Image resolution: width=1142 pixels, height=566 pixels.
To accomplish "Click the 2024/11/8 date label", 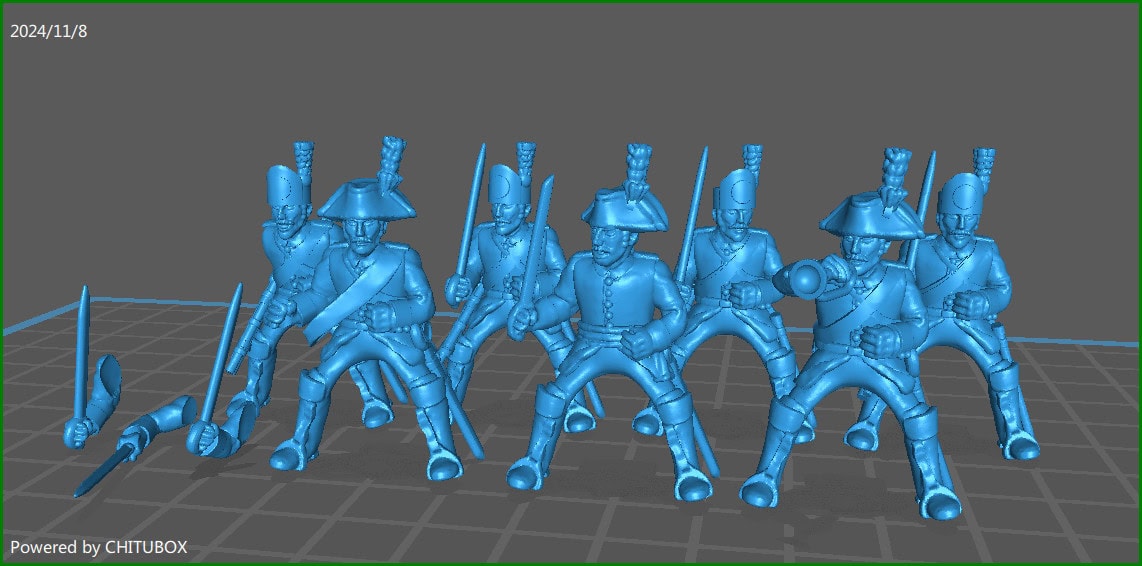I will pyautogui.click(x=49, y=31).
